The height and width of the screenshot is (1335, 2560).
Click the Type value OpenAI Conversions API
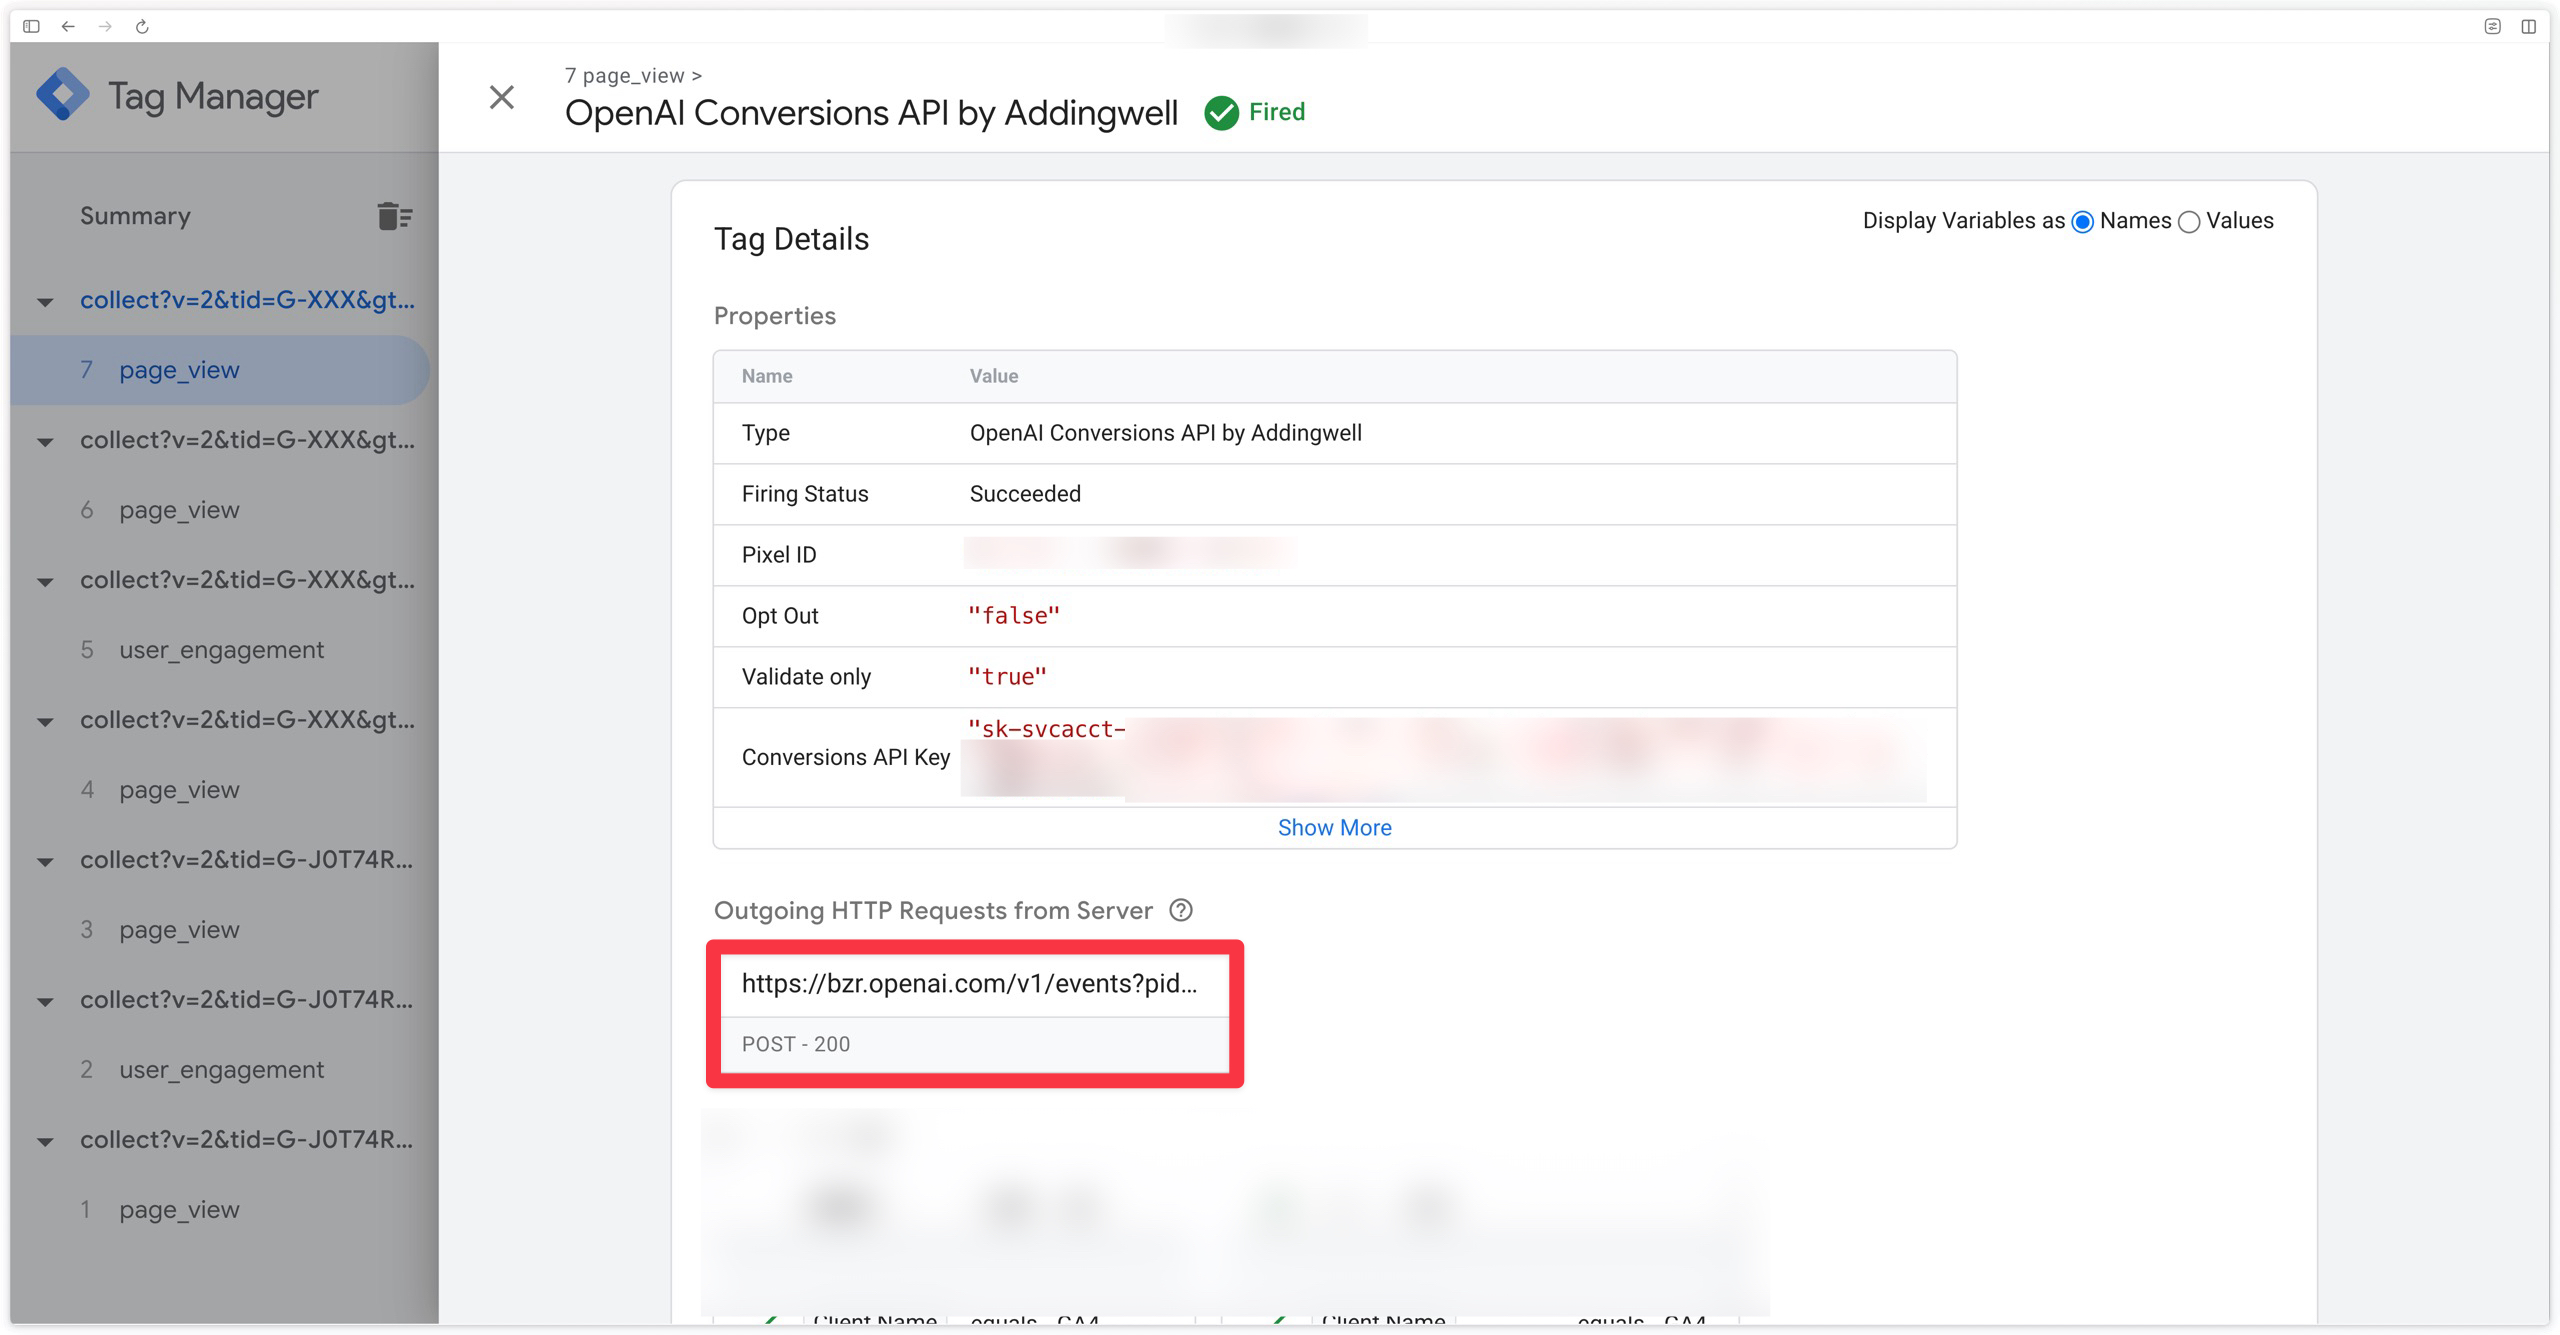tap(1166, 433)
